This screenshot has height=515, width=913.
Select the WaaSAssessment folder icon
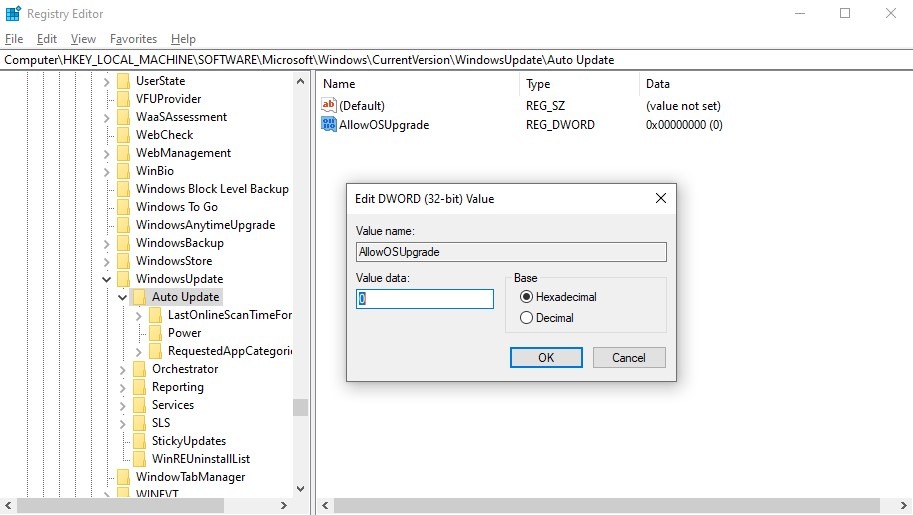click(123, 117)
